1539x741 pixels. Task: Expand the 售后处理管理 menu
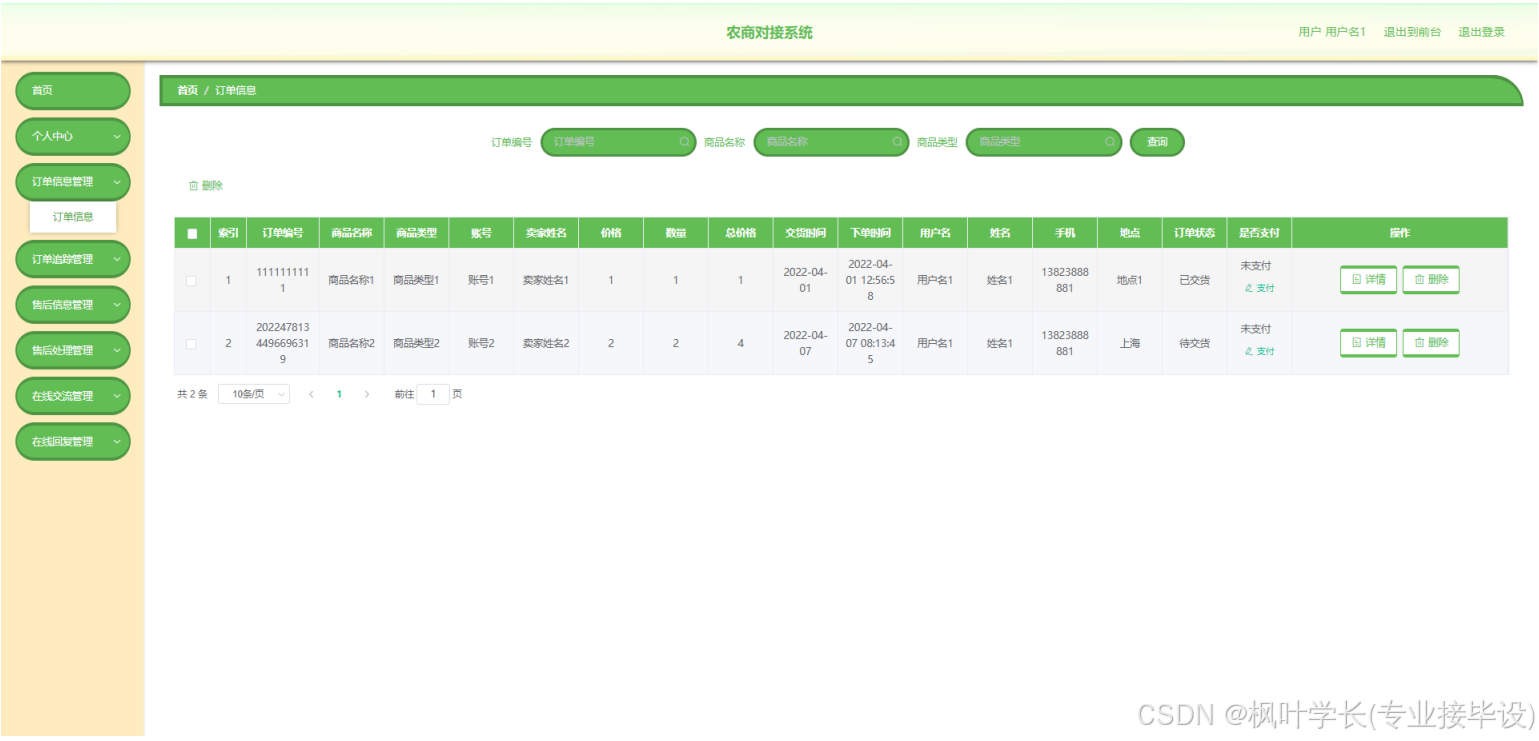click(73, 351)
